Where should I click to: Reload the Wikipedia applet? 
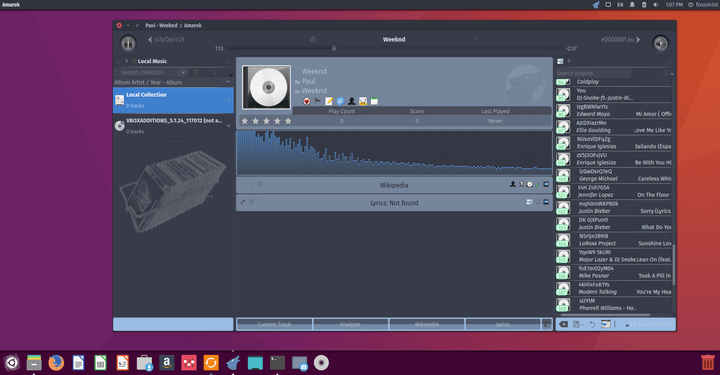259,185
